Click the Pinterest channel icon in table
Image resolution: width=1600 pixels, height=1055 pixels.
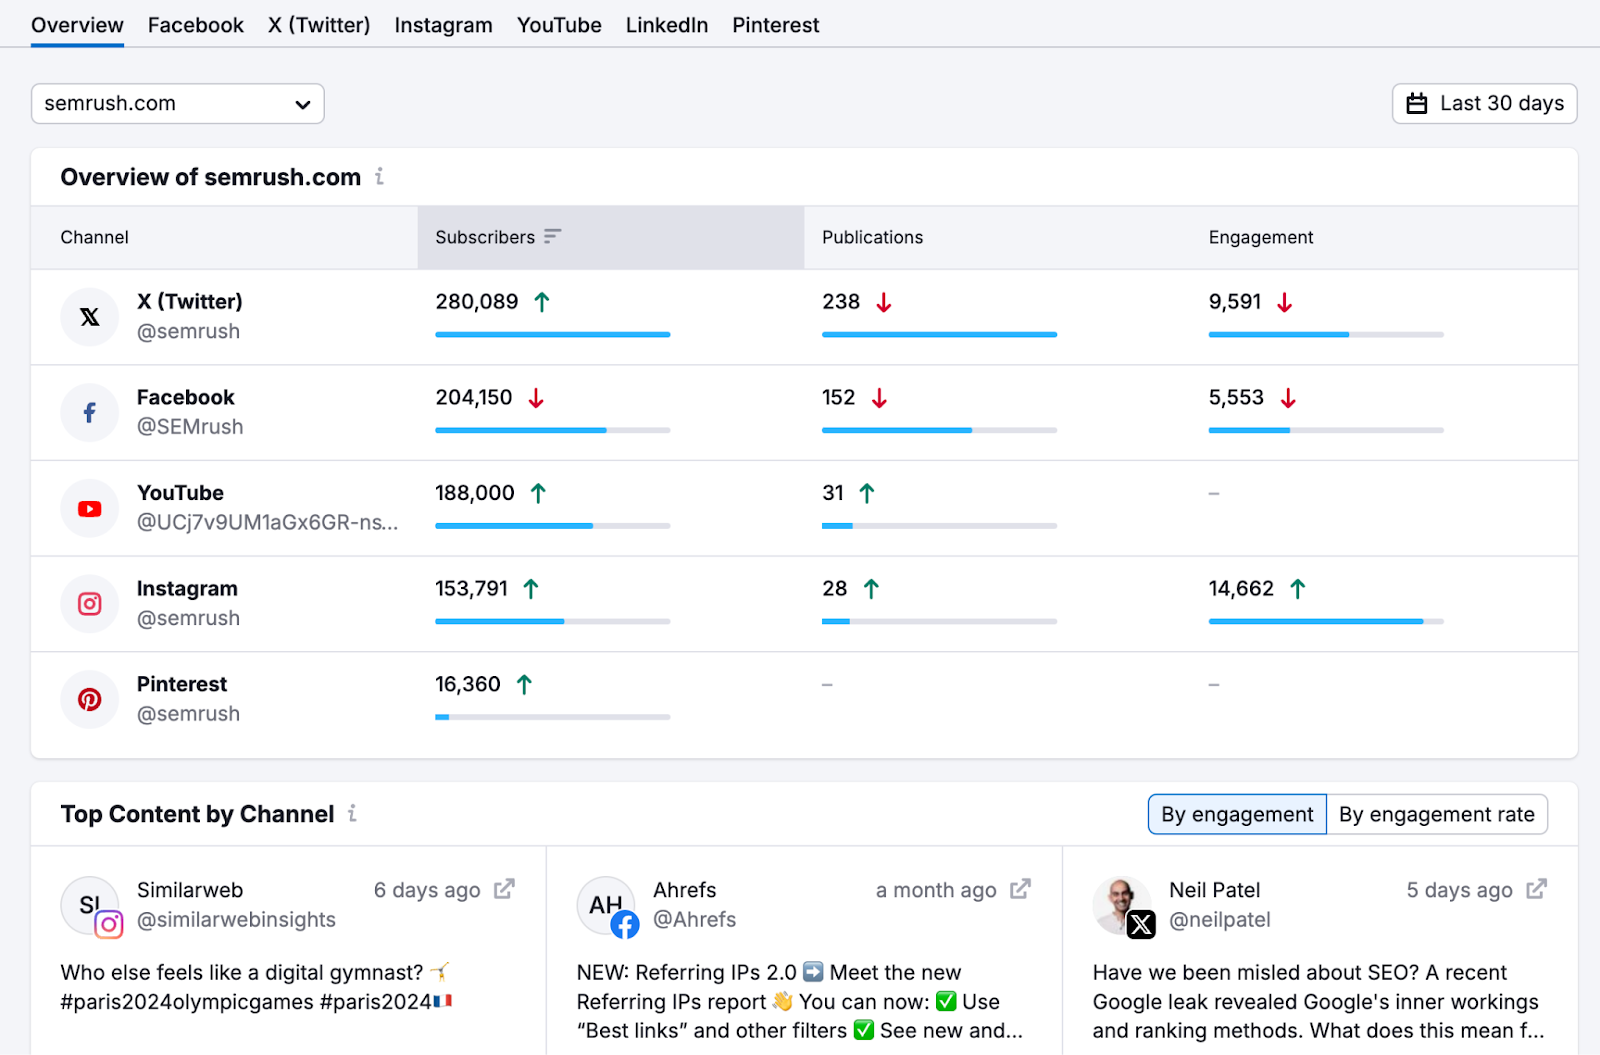pos(89,700)
